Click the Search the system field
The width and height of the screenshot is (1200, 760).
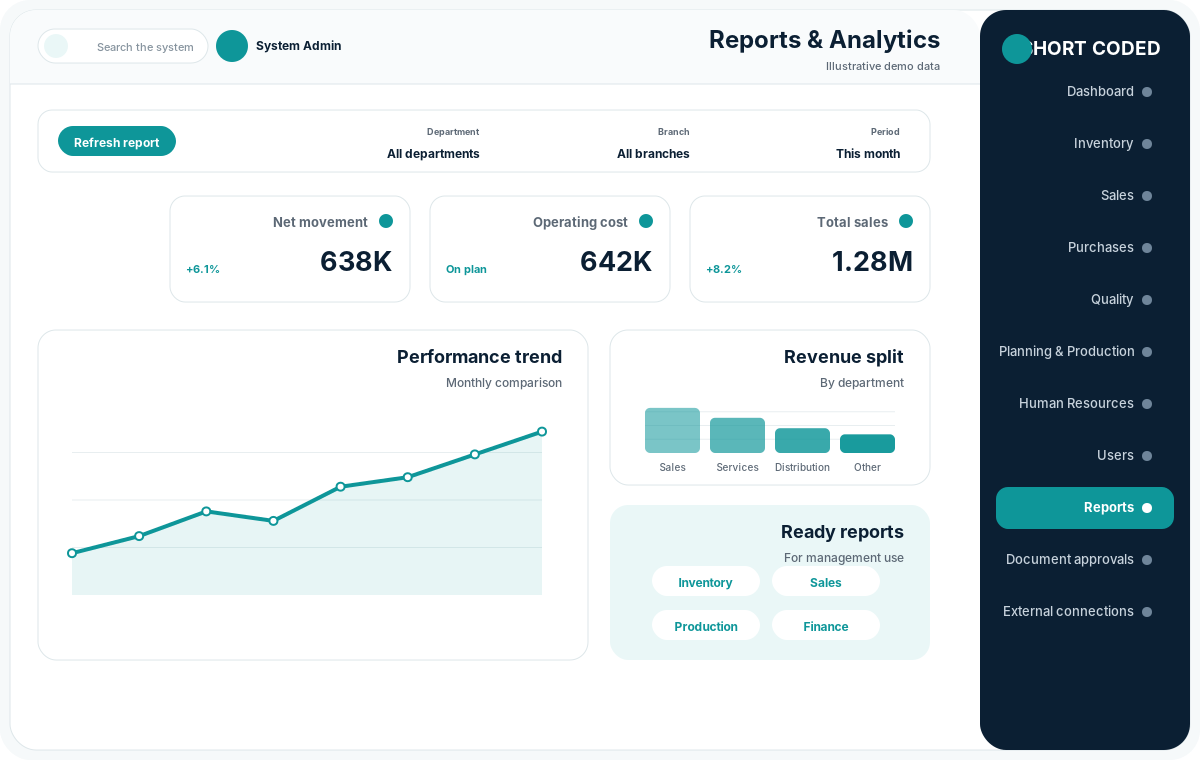click(123, 46)
